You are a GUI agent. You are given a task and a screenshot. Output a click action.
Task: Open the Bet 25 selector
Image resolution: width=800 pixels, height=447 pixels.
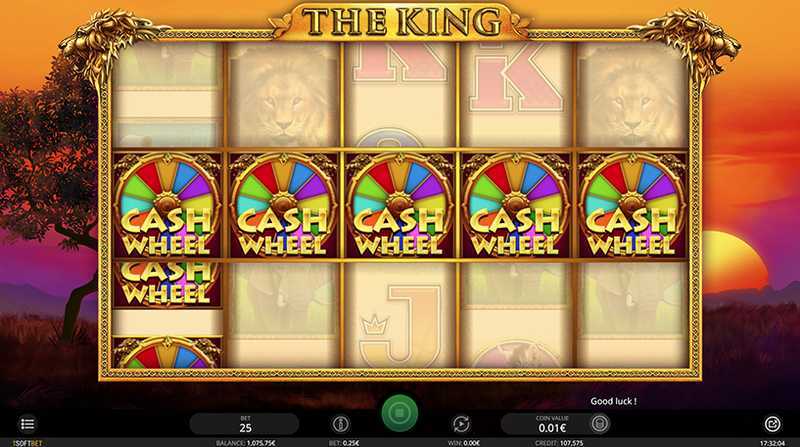pos(244,424)
